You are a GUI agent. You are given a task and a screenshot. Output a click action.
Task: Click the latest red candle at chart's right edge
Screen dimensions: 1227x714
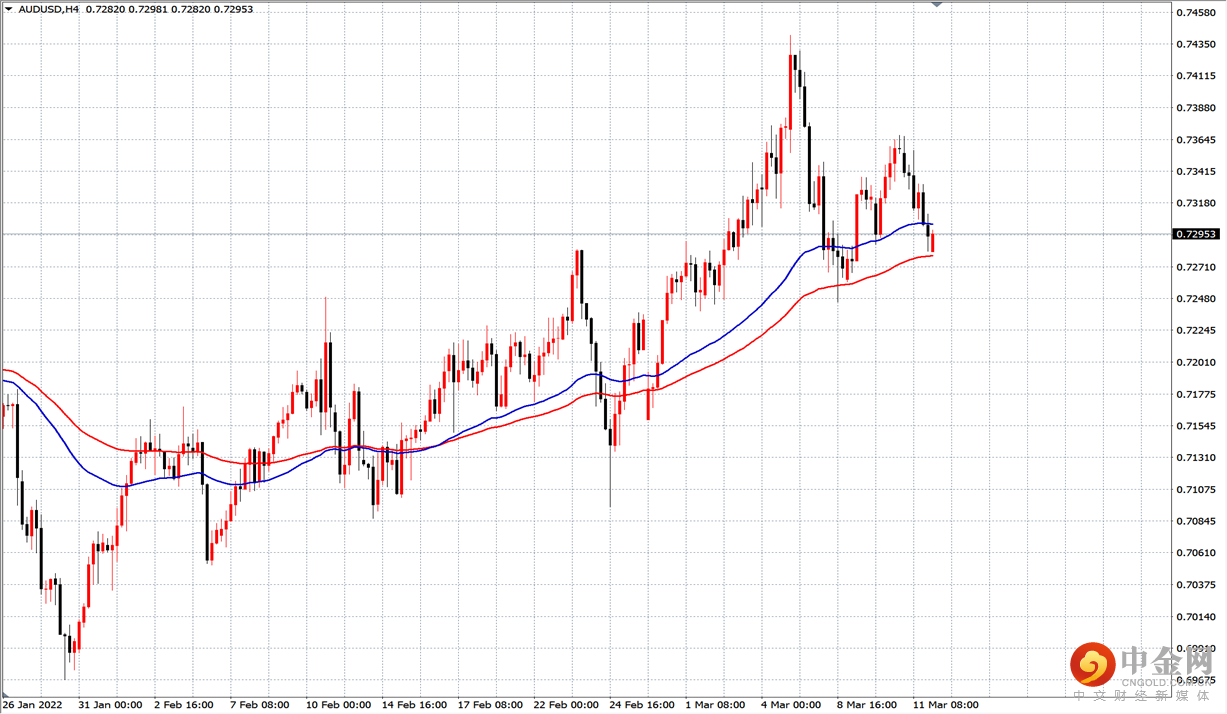932,241
